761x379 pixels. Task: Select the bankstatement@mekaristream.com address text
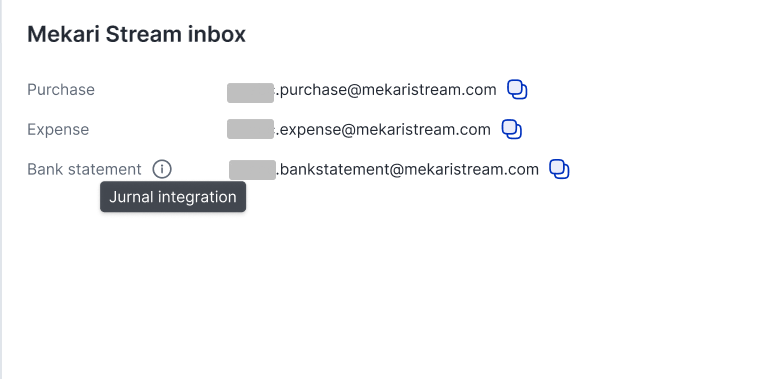pos(408,169)
